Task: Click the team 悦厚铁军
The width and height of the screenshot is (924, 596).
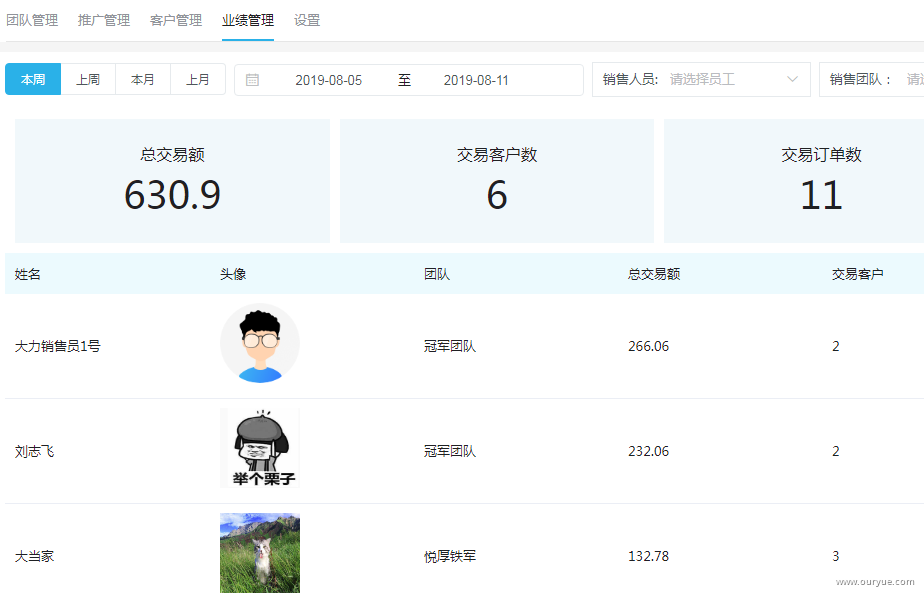Action: (450, 557)
